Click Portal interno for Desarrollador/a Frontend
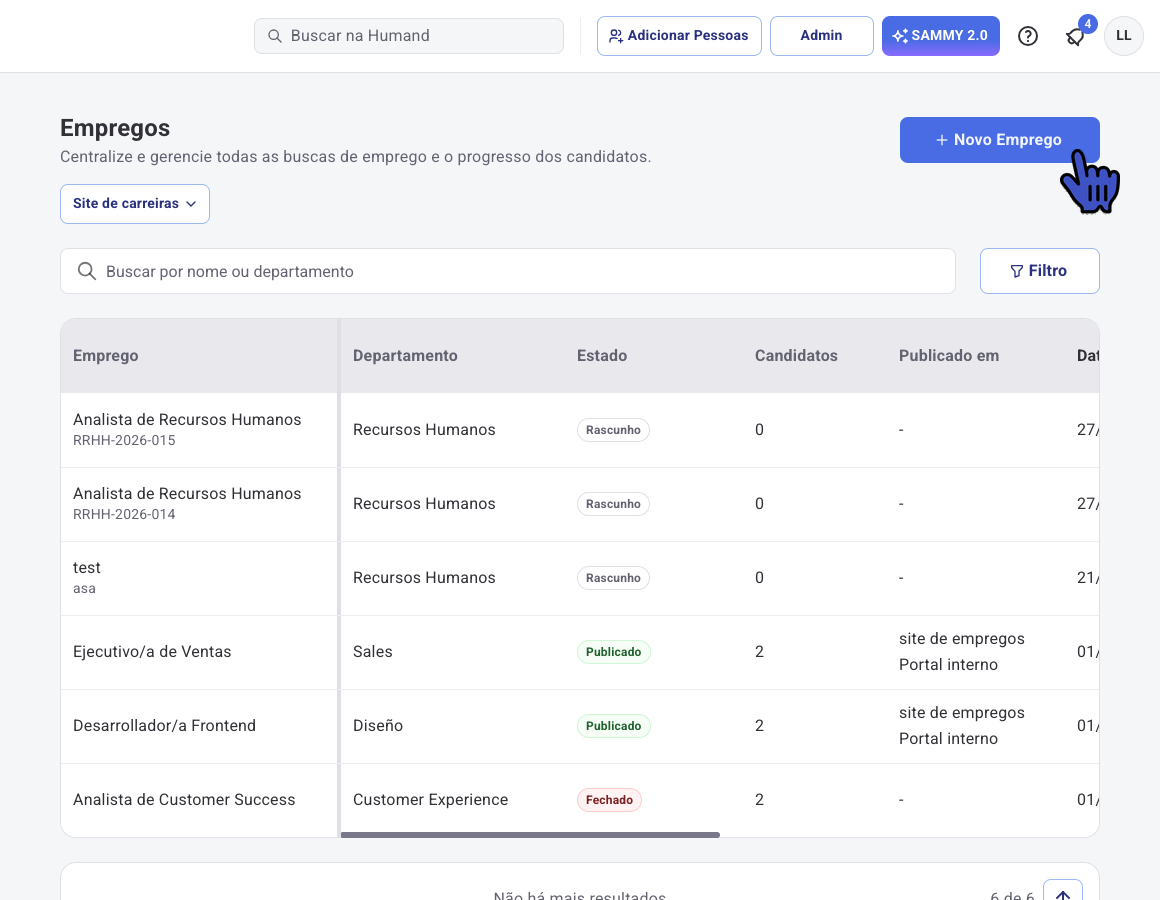 point(948,739)
